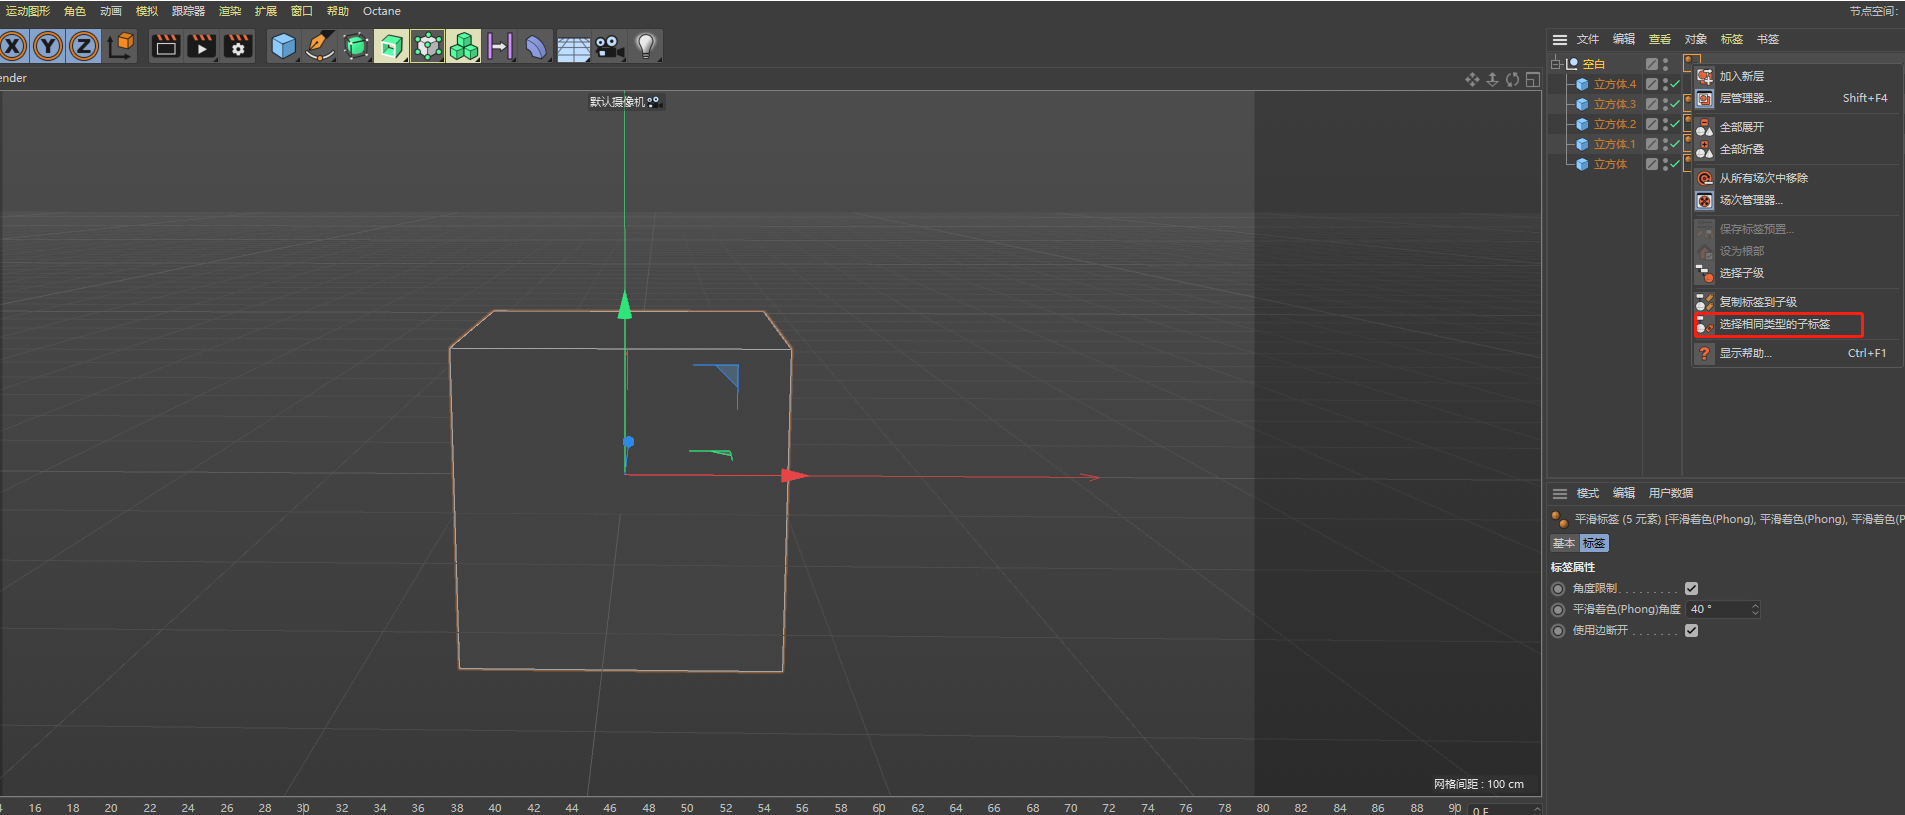Viewport: 1905px width, 815px height.
Task: Click the subdivision surface generator icon
Action: click(356, 46)
